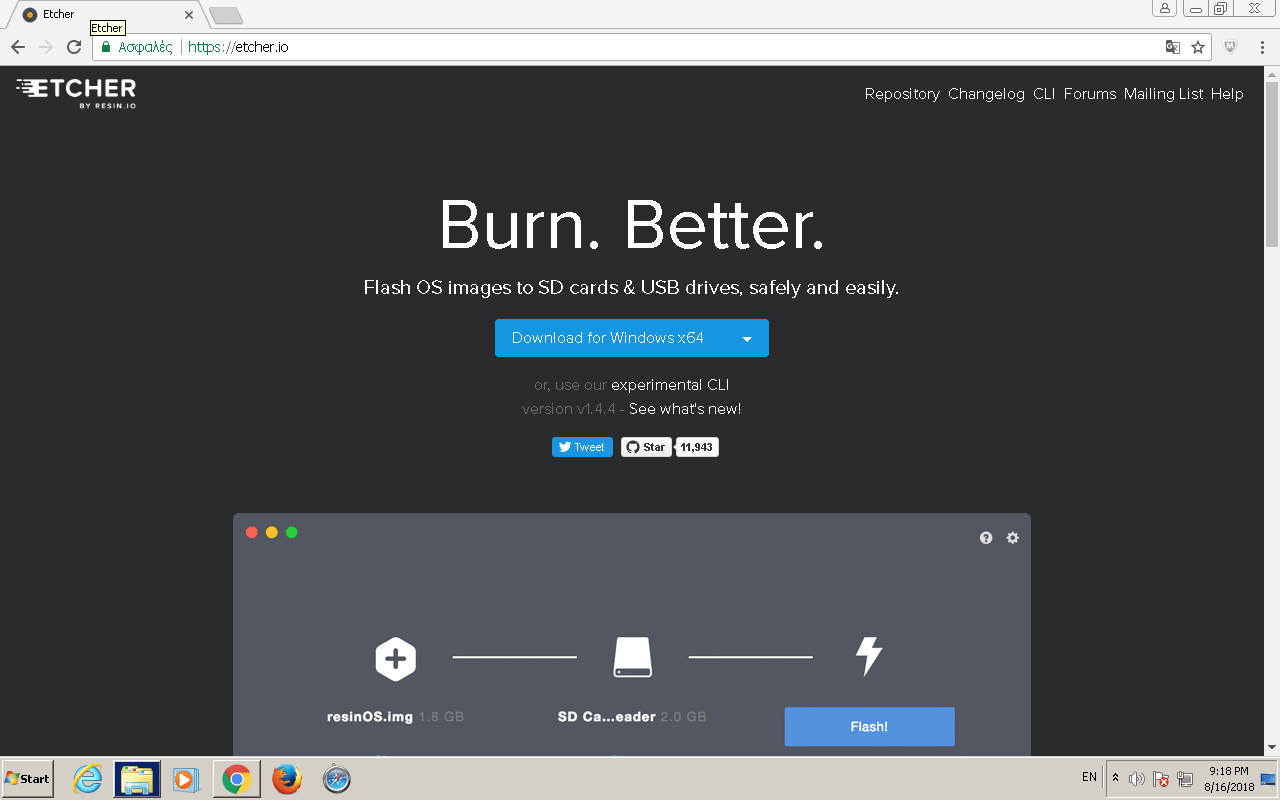Click the help question mark icon in mockup
The image size is (1280, 800).
coord(986,538)
